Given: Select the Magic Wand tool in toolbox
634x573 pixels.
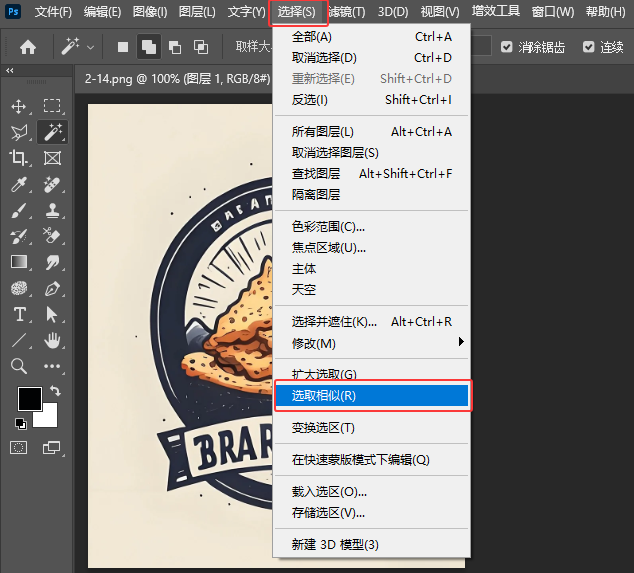Looking at the screenshot, I should pos(53,132).
